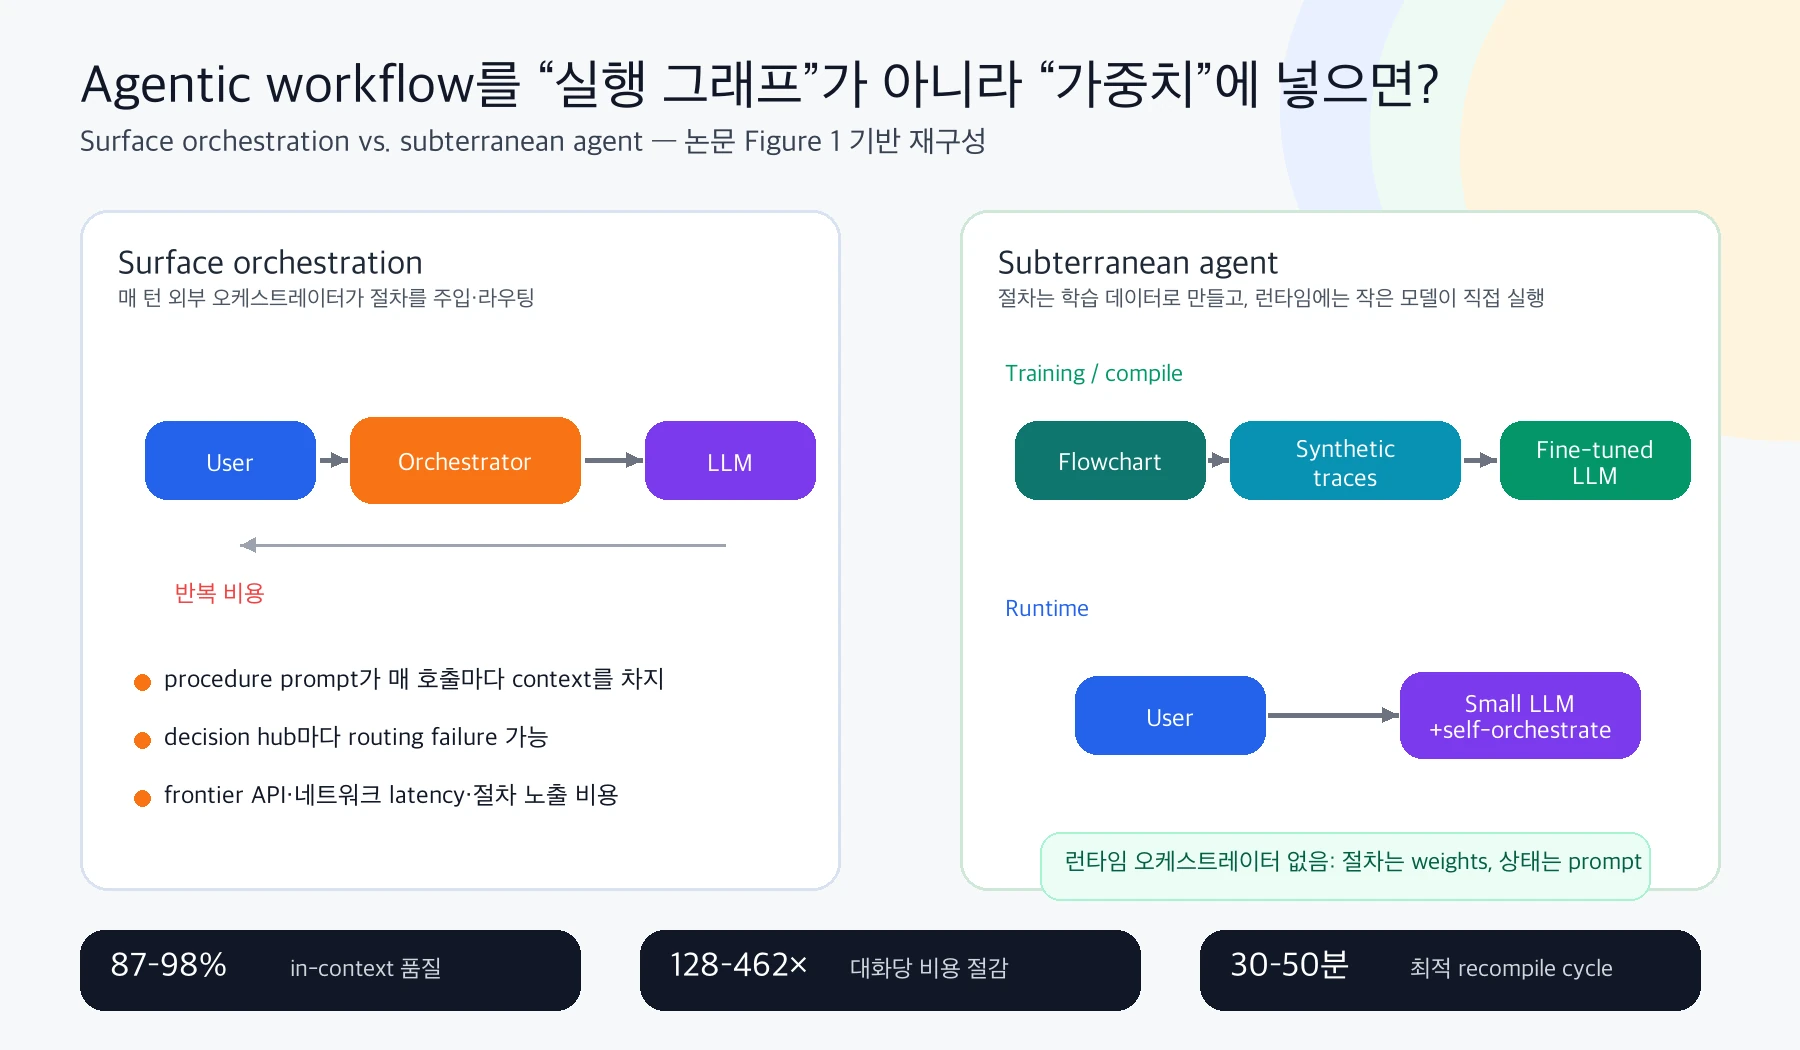Click the arrow from Orchestrator to LLM
1800x1050 pixels.
click(x=613, y=460)
